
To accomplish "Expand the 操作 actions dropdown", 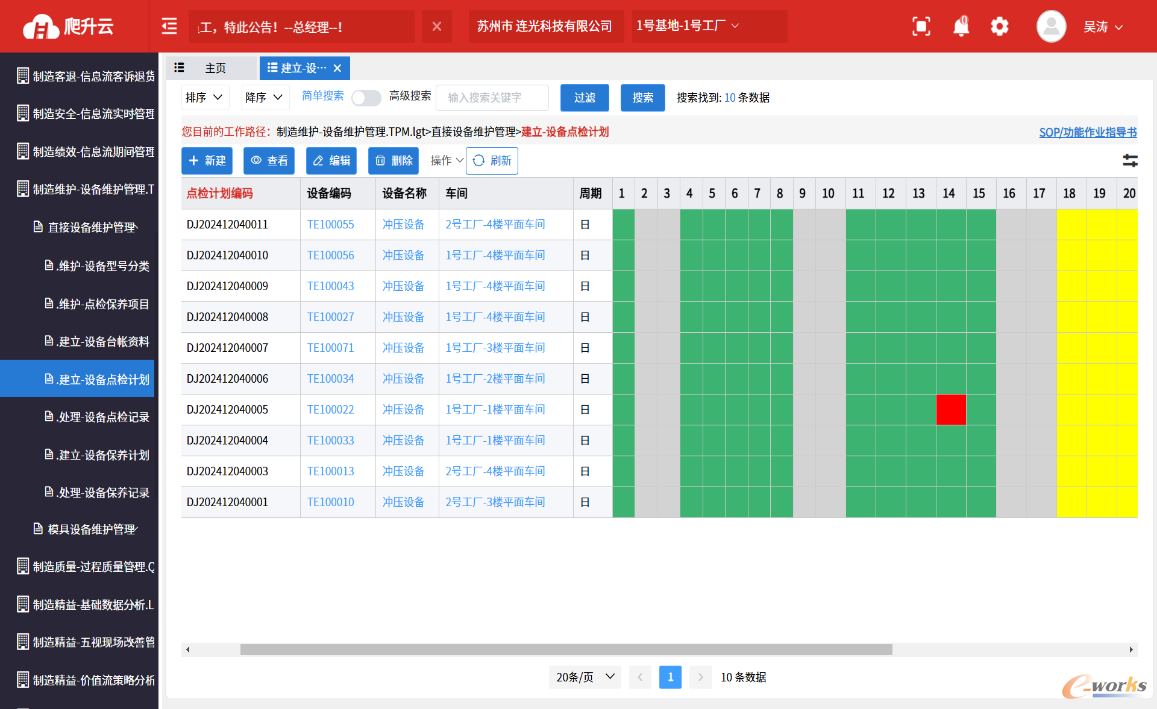I will (x=446, y=161).
